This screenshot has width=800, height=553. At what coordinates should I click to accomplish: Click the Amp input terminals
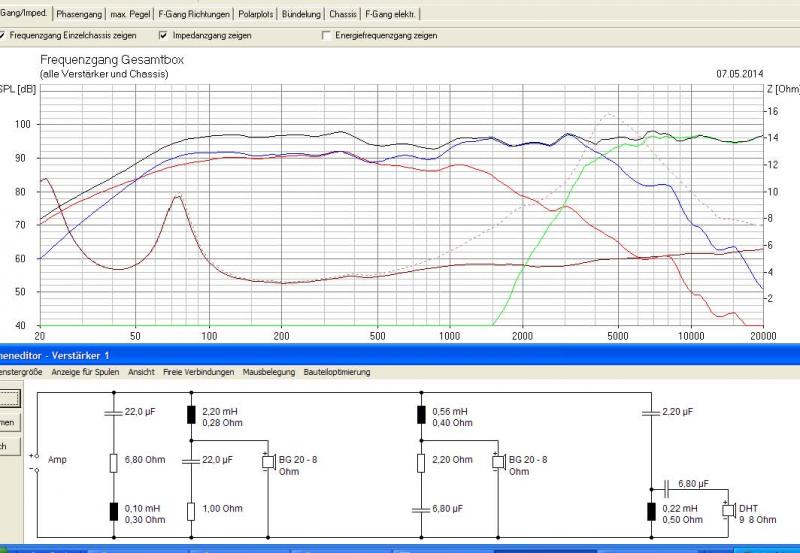point(38,461)
